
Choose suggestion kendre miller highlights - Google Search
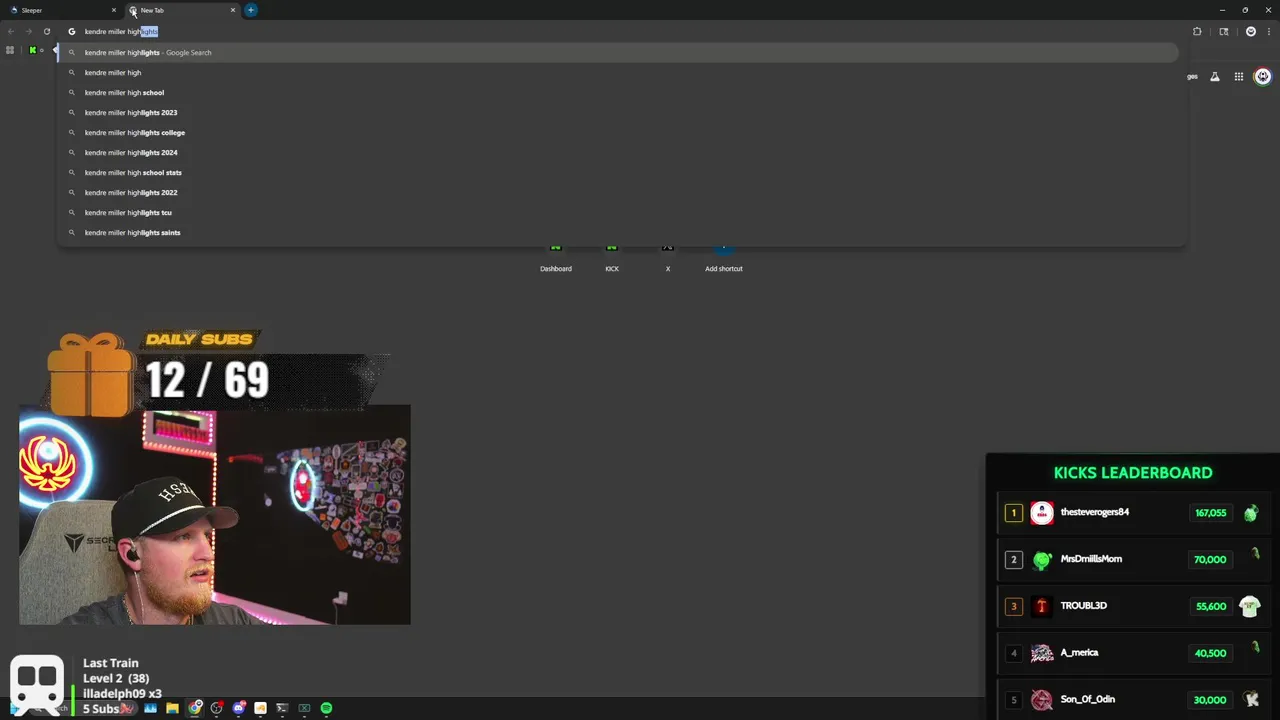click(x=620, y=52)
